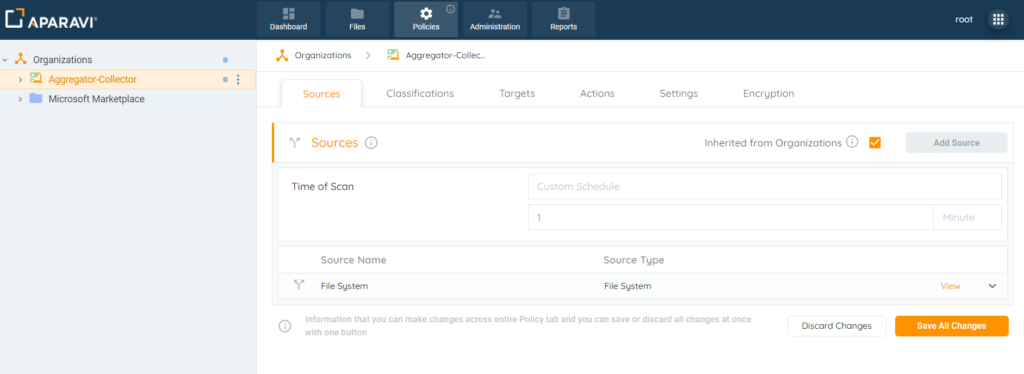This screenshot has width=1024, height=374.
Task: Click the blue status dot beside Organizations
Action: 225,59
